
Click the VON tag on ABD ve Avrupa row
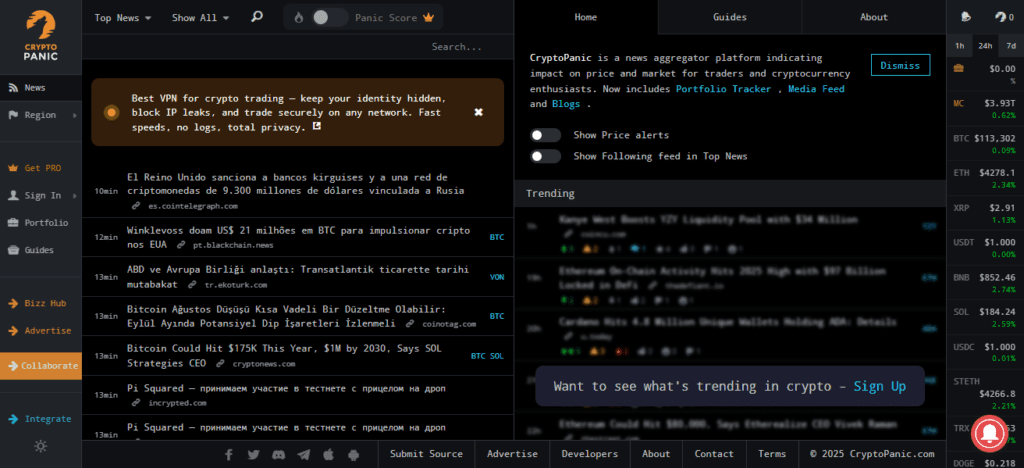(497, 277)
